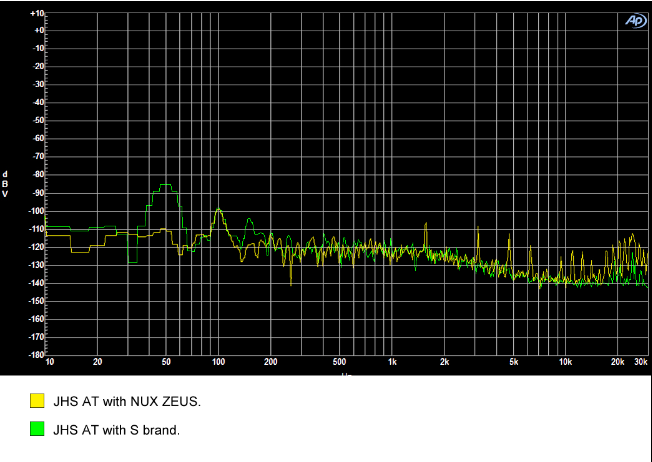Click the dBV vertical axis title

pos(6,184)
